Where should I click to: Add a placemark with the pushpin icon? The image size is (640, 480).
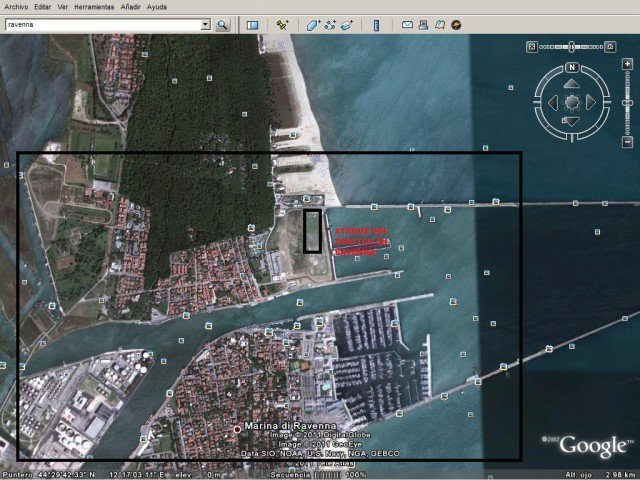coord(283,24)
